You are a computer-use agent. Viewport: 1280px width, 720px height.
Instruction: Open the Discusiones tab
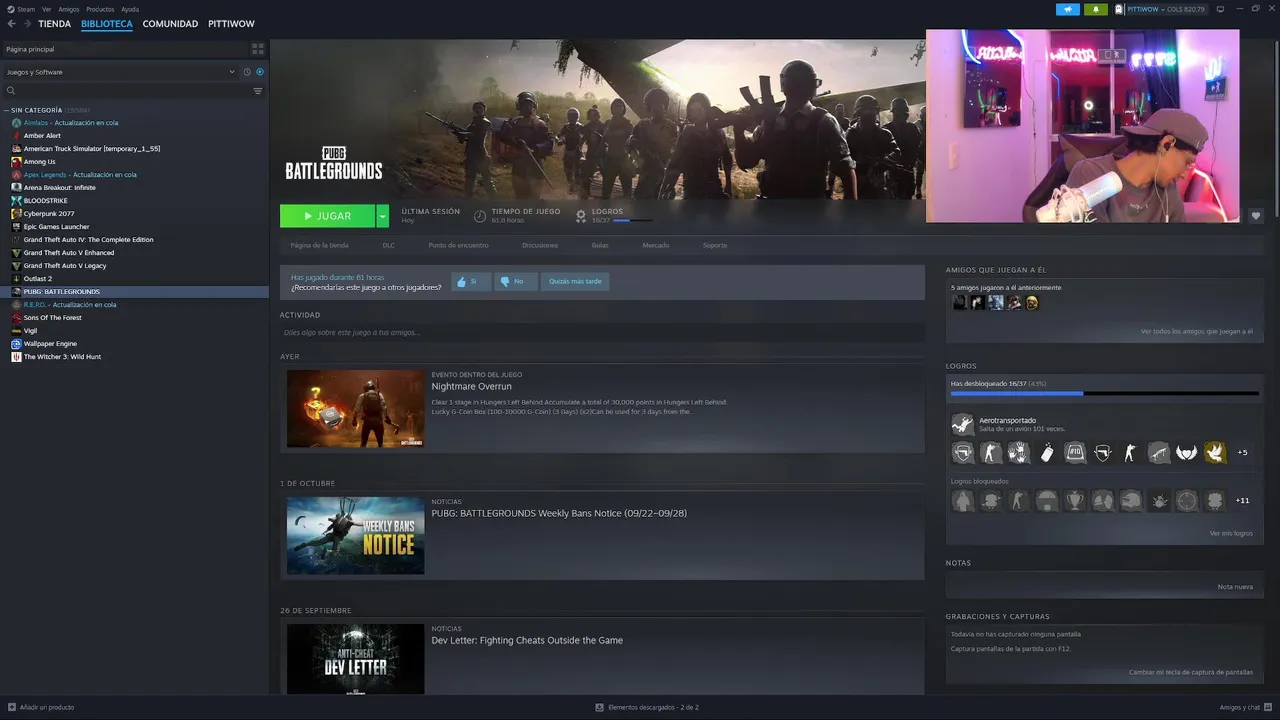(x=540, y=245)
